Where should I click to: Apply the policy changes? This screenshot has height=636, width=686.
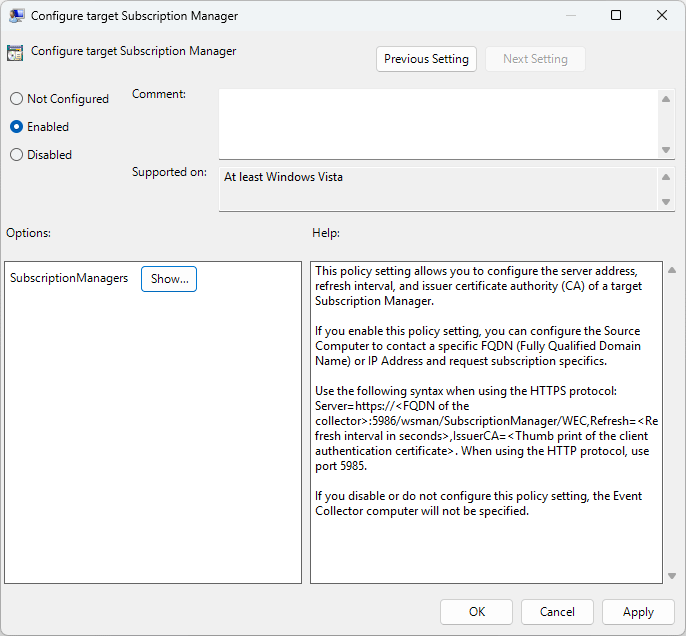pos(638,612)
